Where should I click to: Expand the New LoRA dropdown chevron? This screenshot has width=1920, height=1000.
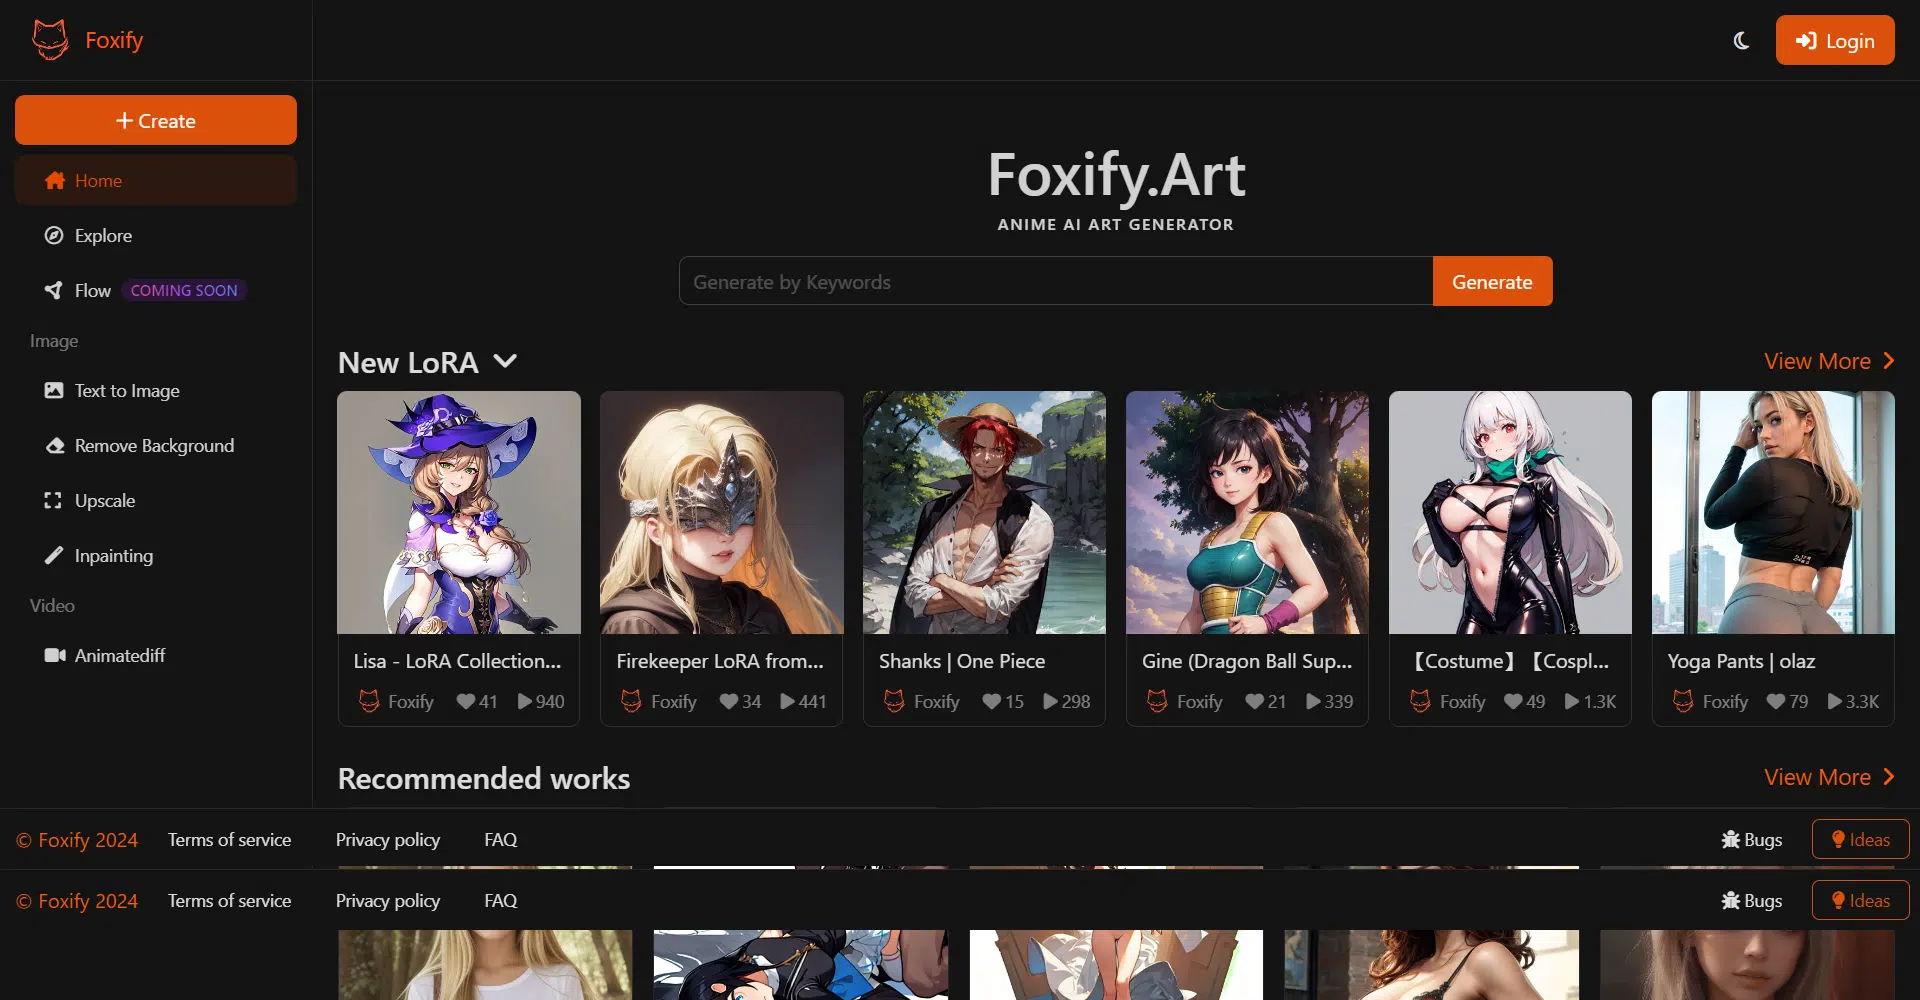click(x=506, y=362)
